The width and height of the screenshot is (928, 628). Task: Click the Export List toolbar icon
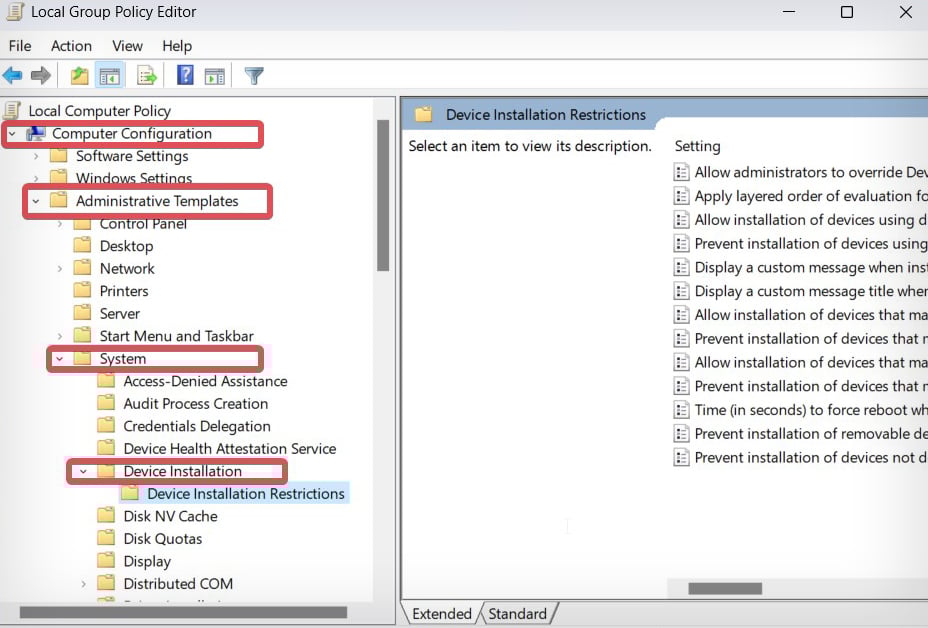[147, 76]
